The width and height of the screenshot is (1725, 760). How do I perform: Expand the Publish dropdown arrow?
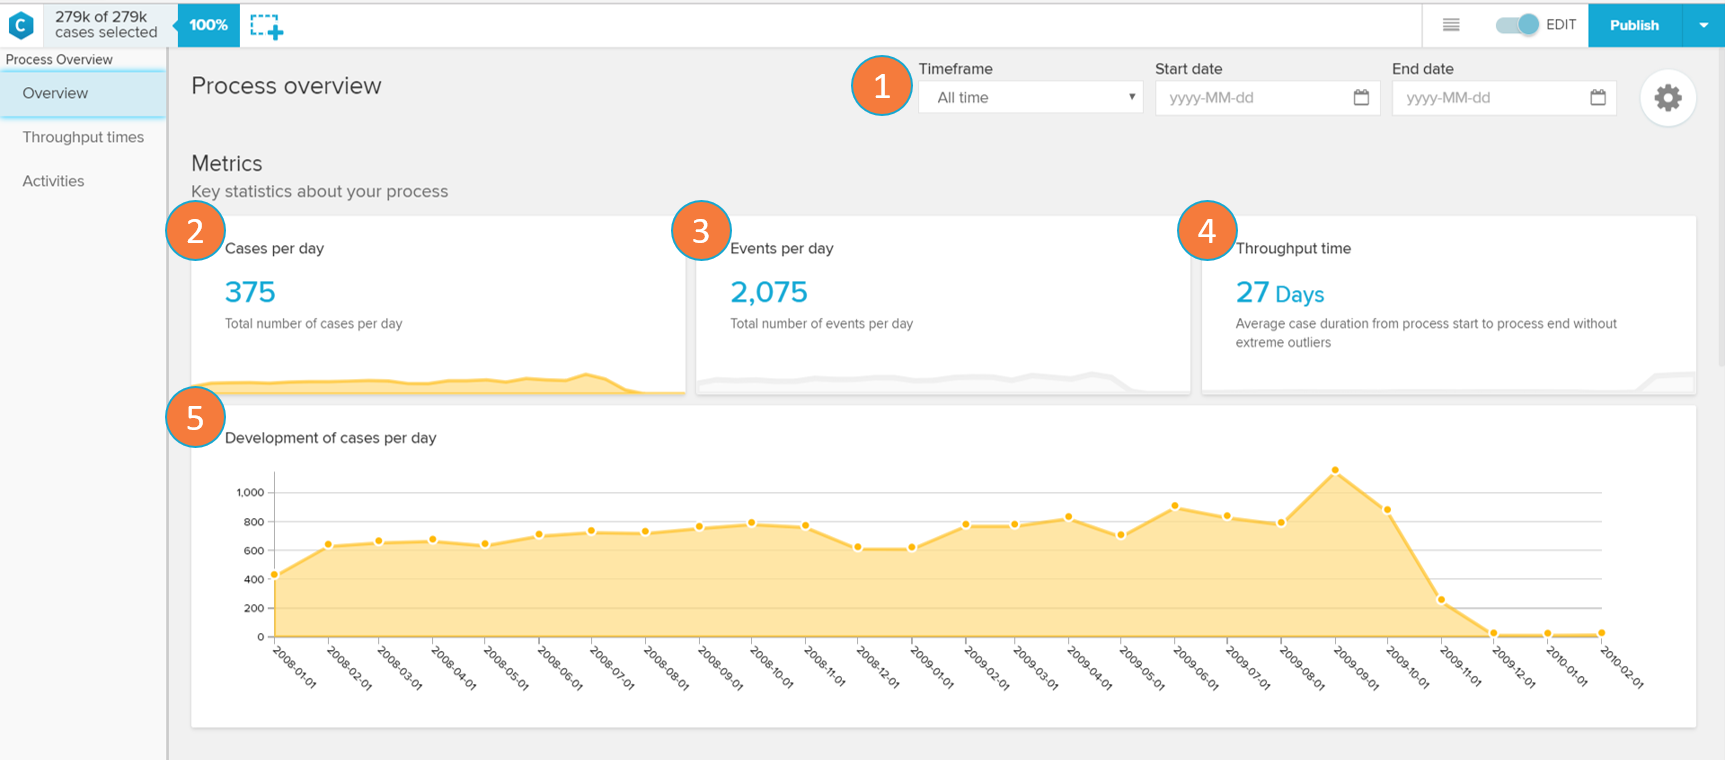coord(1703,25)
